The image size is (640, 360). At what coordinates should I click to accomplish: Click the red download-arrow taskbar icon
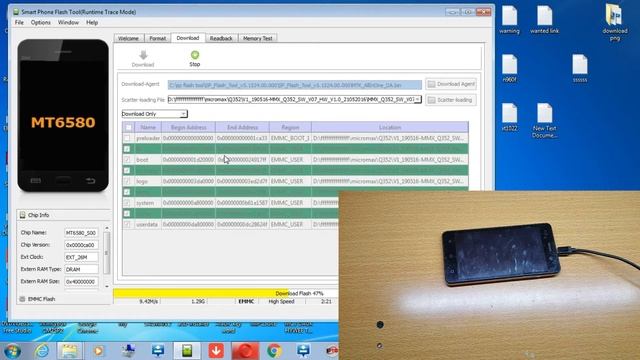pos(216,351)
